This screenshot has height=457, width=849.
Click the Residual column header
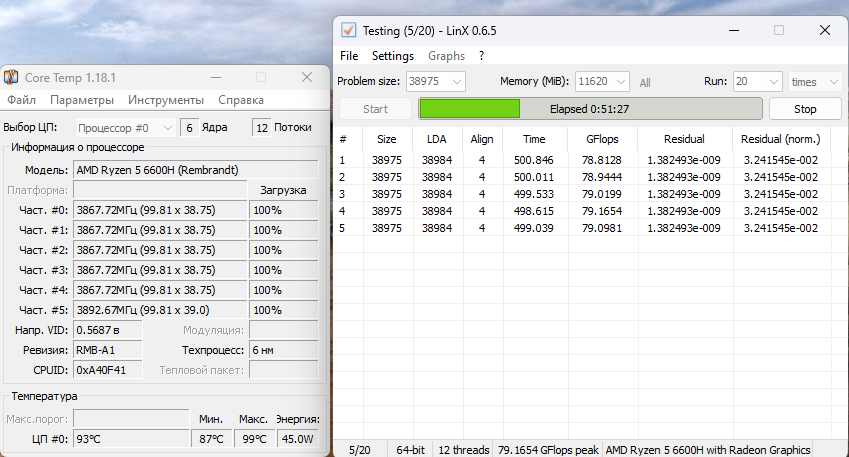(x=684, y=139)
